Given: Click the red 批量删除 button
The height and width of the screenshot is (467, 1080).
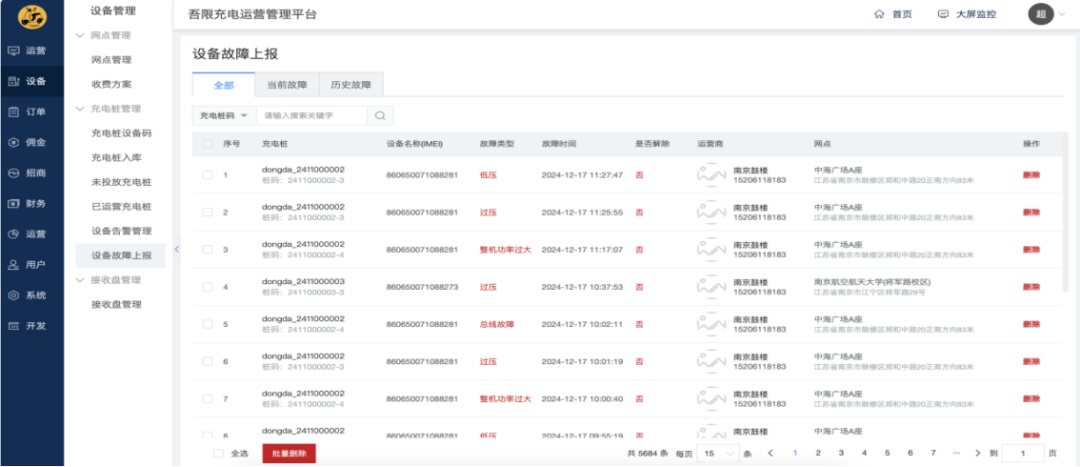Looking at the screenshot, I should tap(289, 453).
